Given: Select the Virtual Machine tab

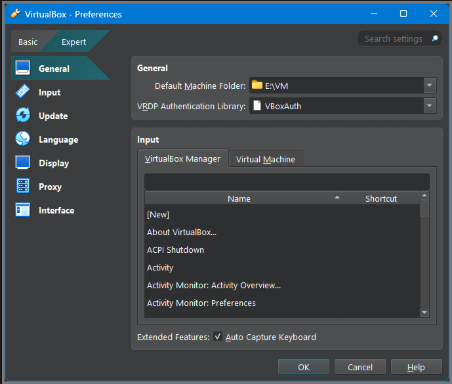Looking at the screenshot, I should coord(266,159).
